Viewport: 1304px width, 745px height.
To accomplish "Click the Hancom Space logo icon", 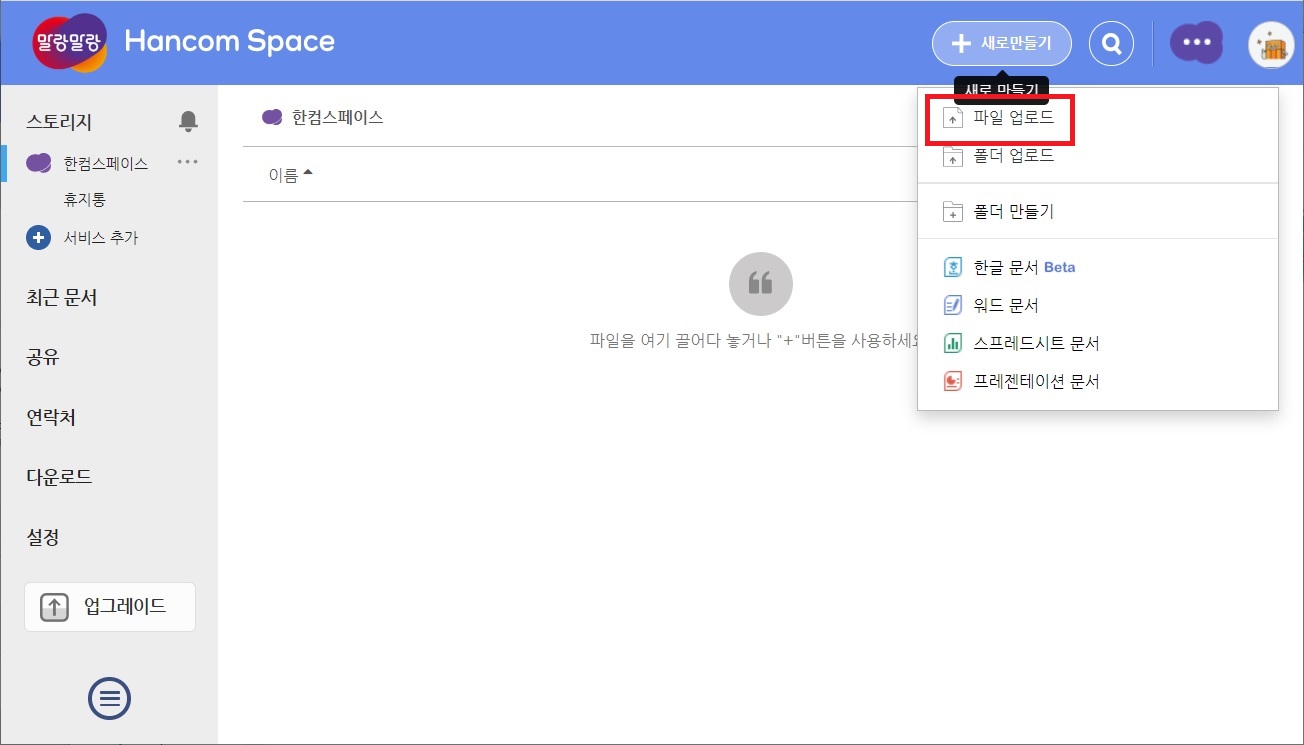I will pyautogui.click(x=70, y=43).
